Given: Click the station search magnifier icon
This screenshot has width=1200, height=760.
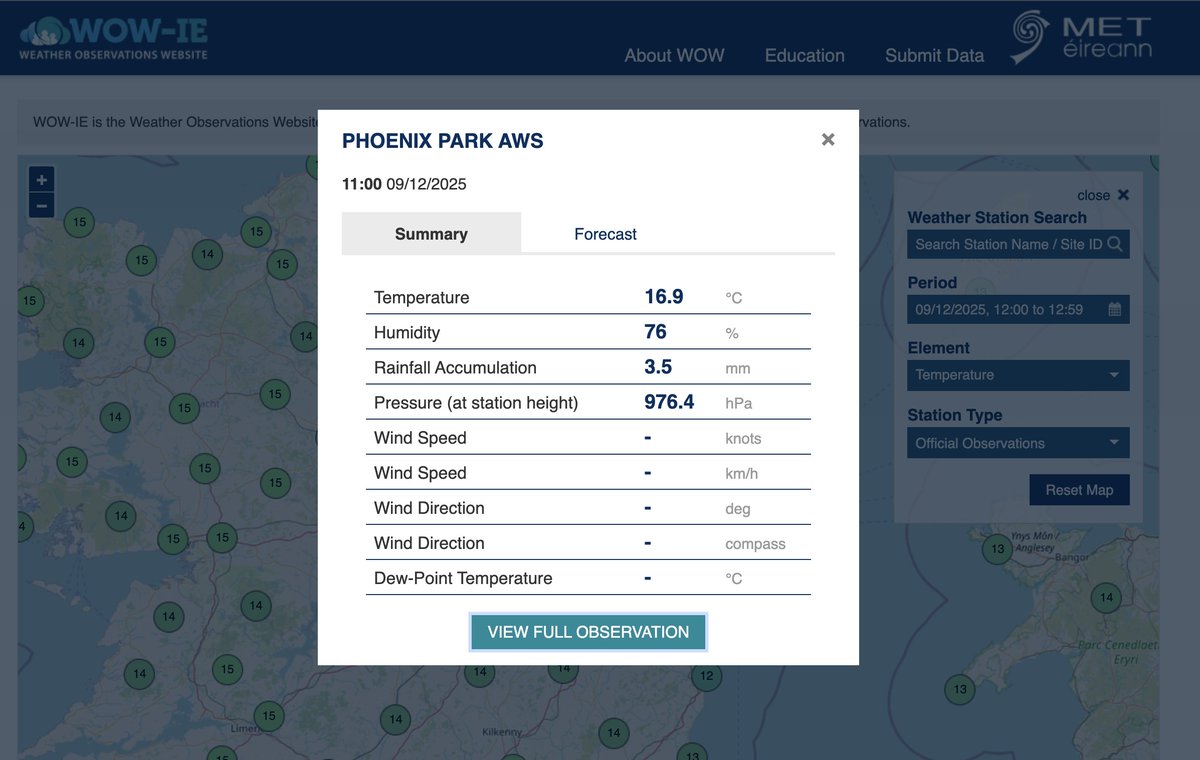Looking at the screenshot, I should click(1115, 244).
